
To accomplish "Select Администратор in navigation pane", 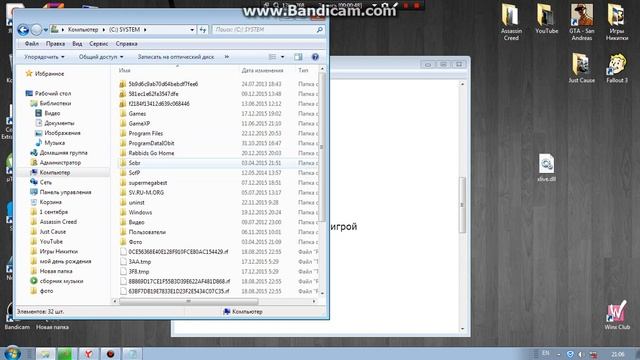I will point(60,162).
